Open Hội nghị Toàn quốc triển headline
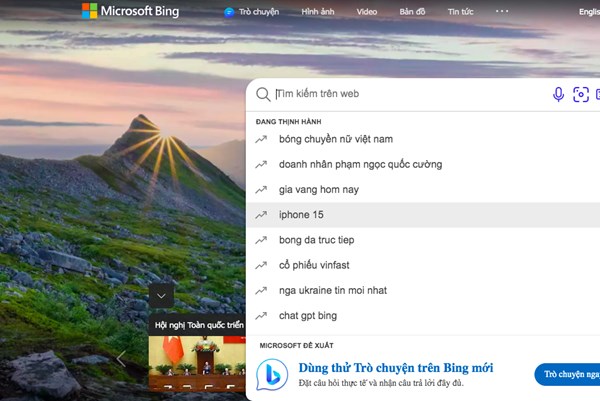 click(199, 325)
